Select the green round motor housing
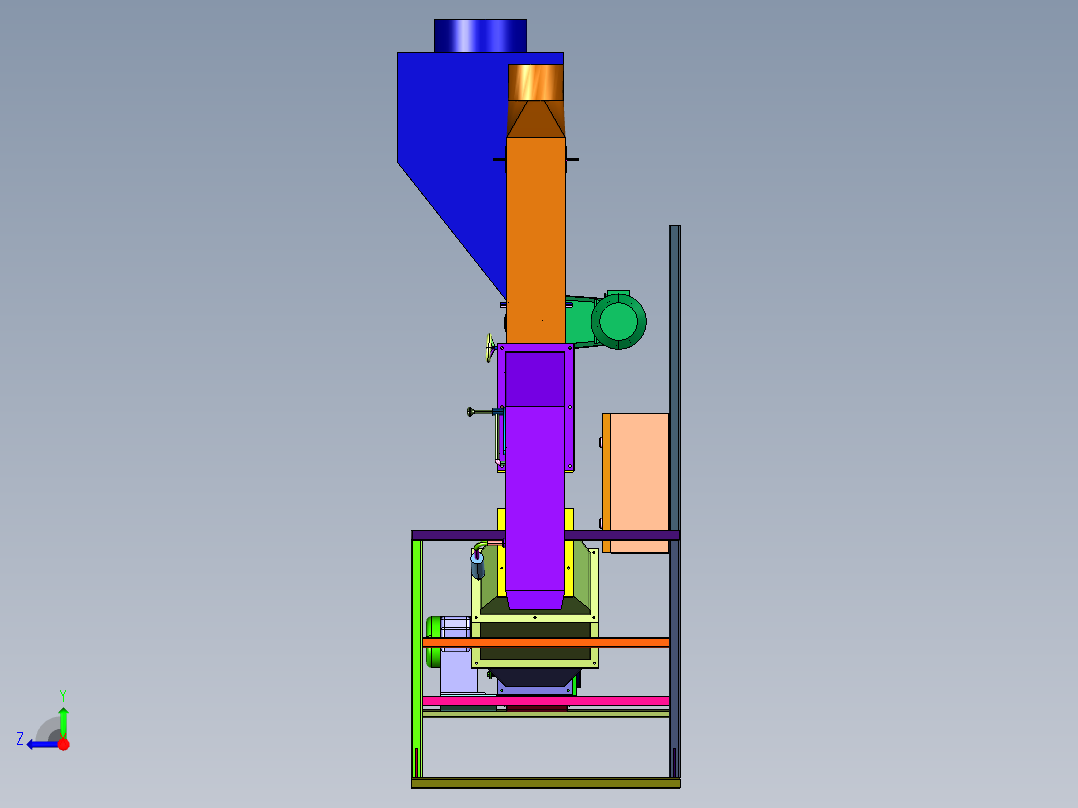 tap(619, 321)
